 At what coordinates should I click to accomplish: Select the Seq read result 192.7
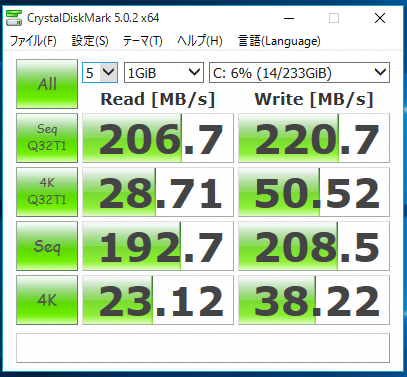[x=158, y=246]
